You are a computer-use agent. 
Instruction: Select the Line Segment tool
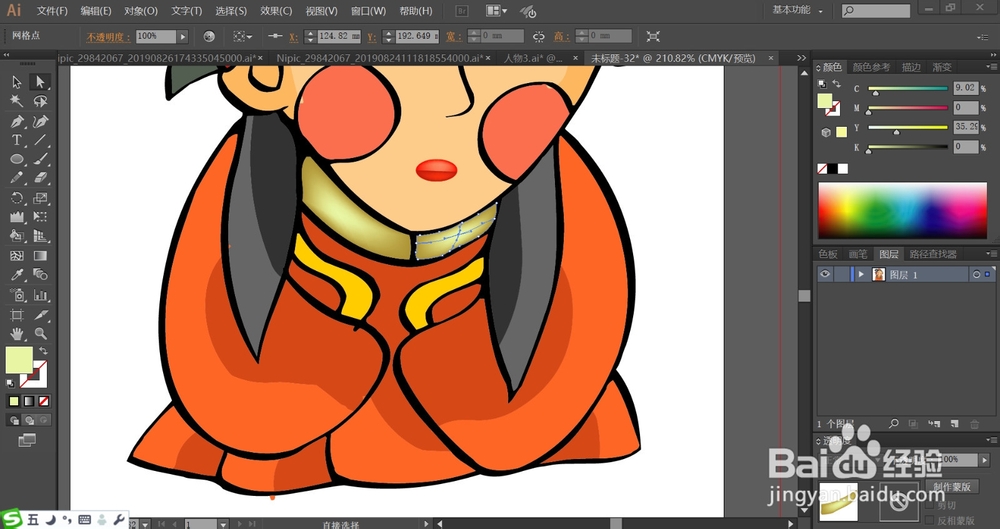(40, 140)
